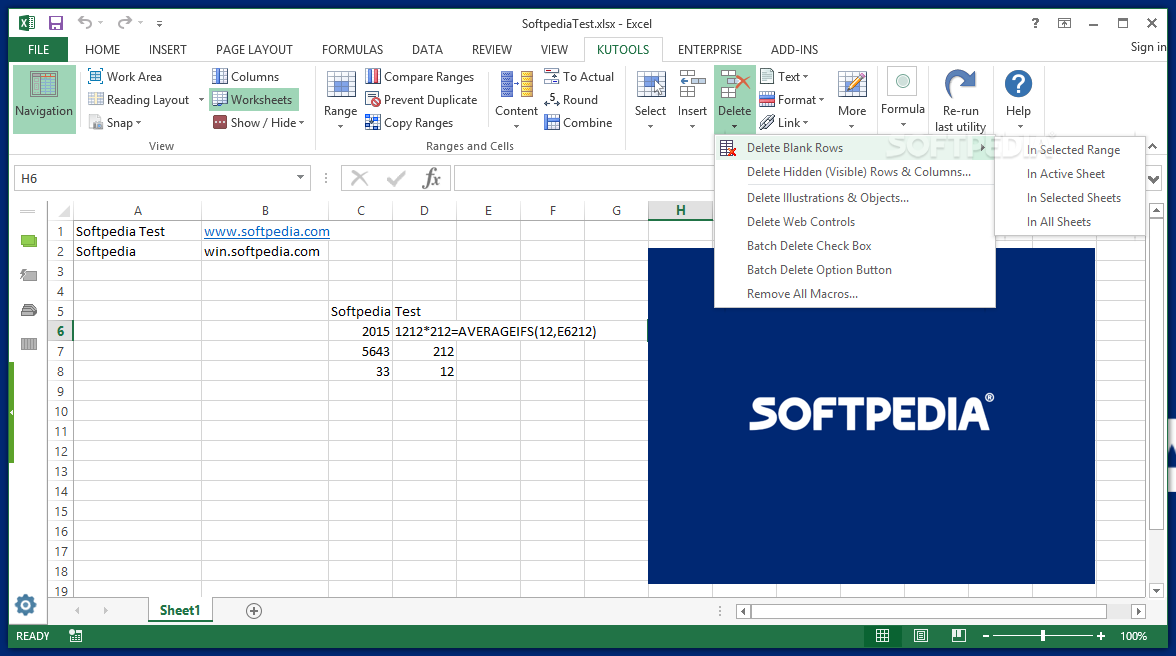
Task: Switch to Page Layout view in status bar
Action: coord(921,636)
